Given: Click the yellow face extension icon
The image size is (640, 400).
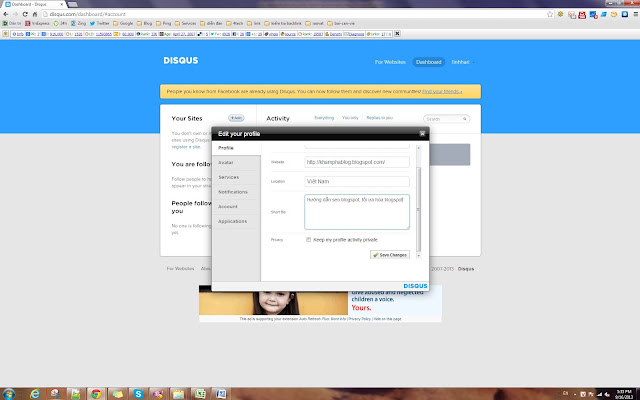Looking at the screenshot, I should [x=613, y=14].
